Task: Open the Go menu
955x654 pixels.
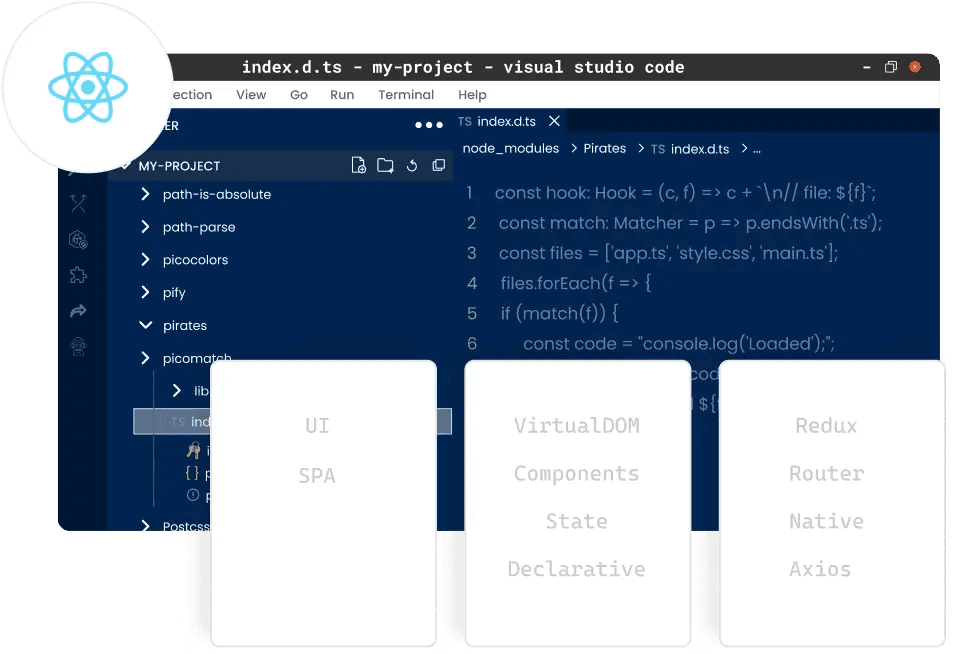Action: (298, 94)
